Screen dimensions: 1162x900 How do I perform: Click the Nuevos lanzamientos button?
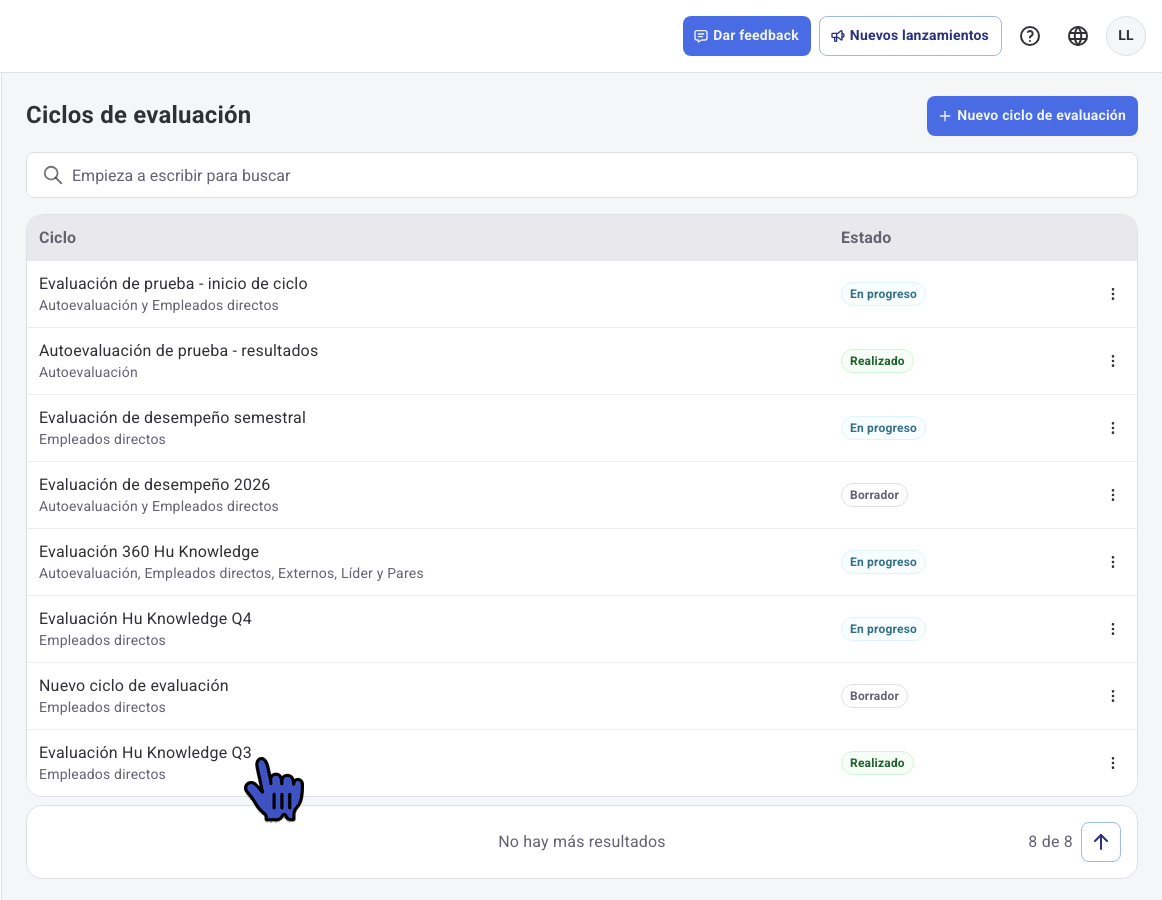(910, 36)
